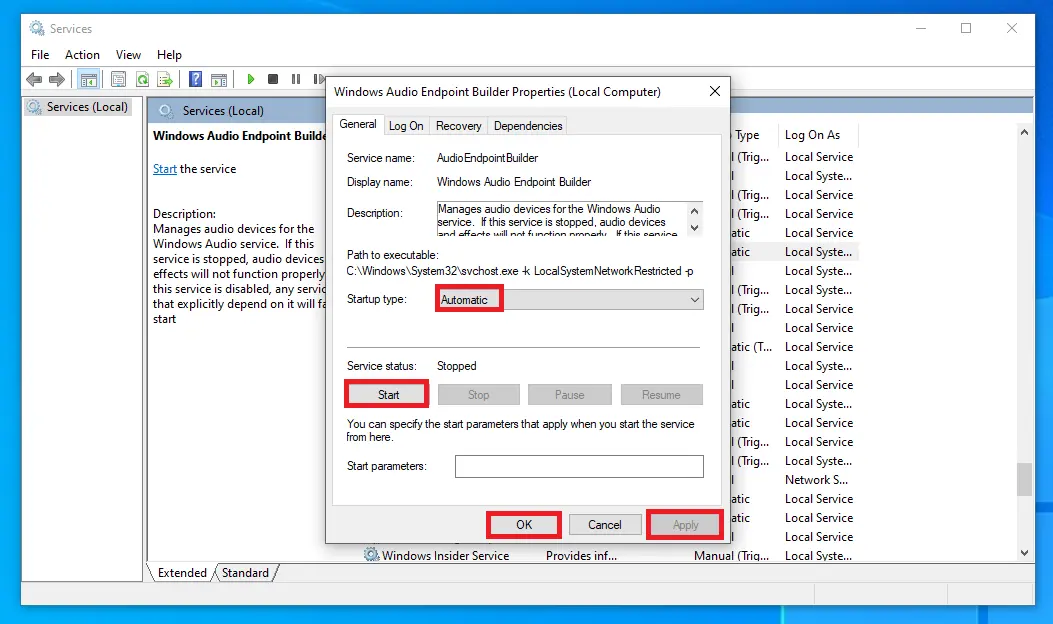Click the disabled Stop button in the dialog
Image resolution: width=1053 pixels, height=624 pixels.
[479, 394]
